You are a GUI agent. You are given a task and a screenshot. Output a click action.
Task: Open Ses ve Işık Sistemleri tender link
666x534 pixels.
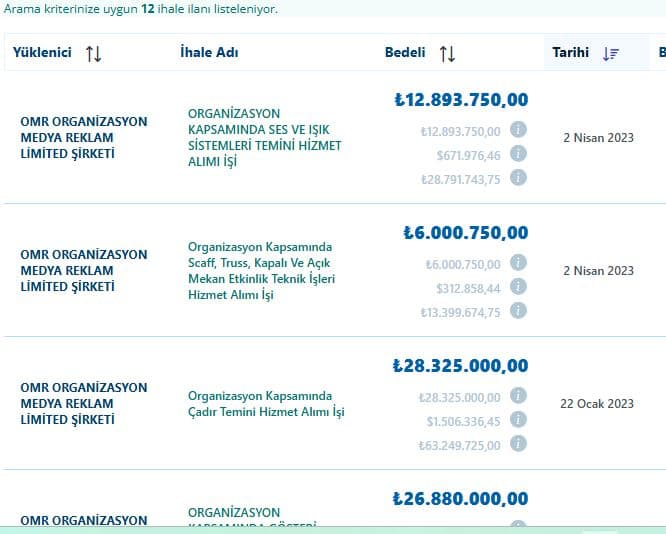265,138
